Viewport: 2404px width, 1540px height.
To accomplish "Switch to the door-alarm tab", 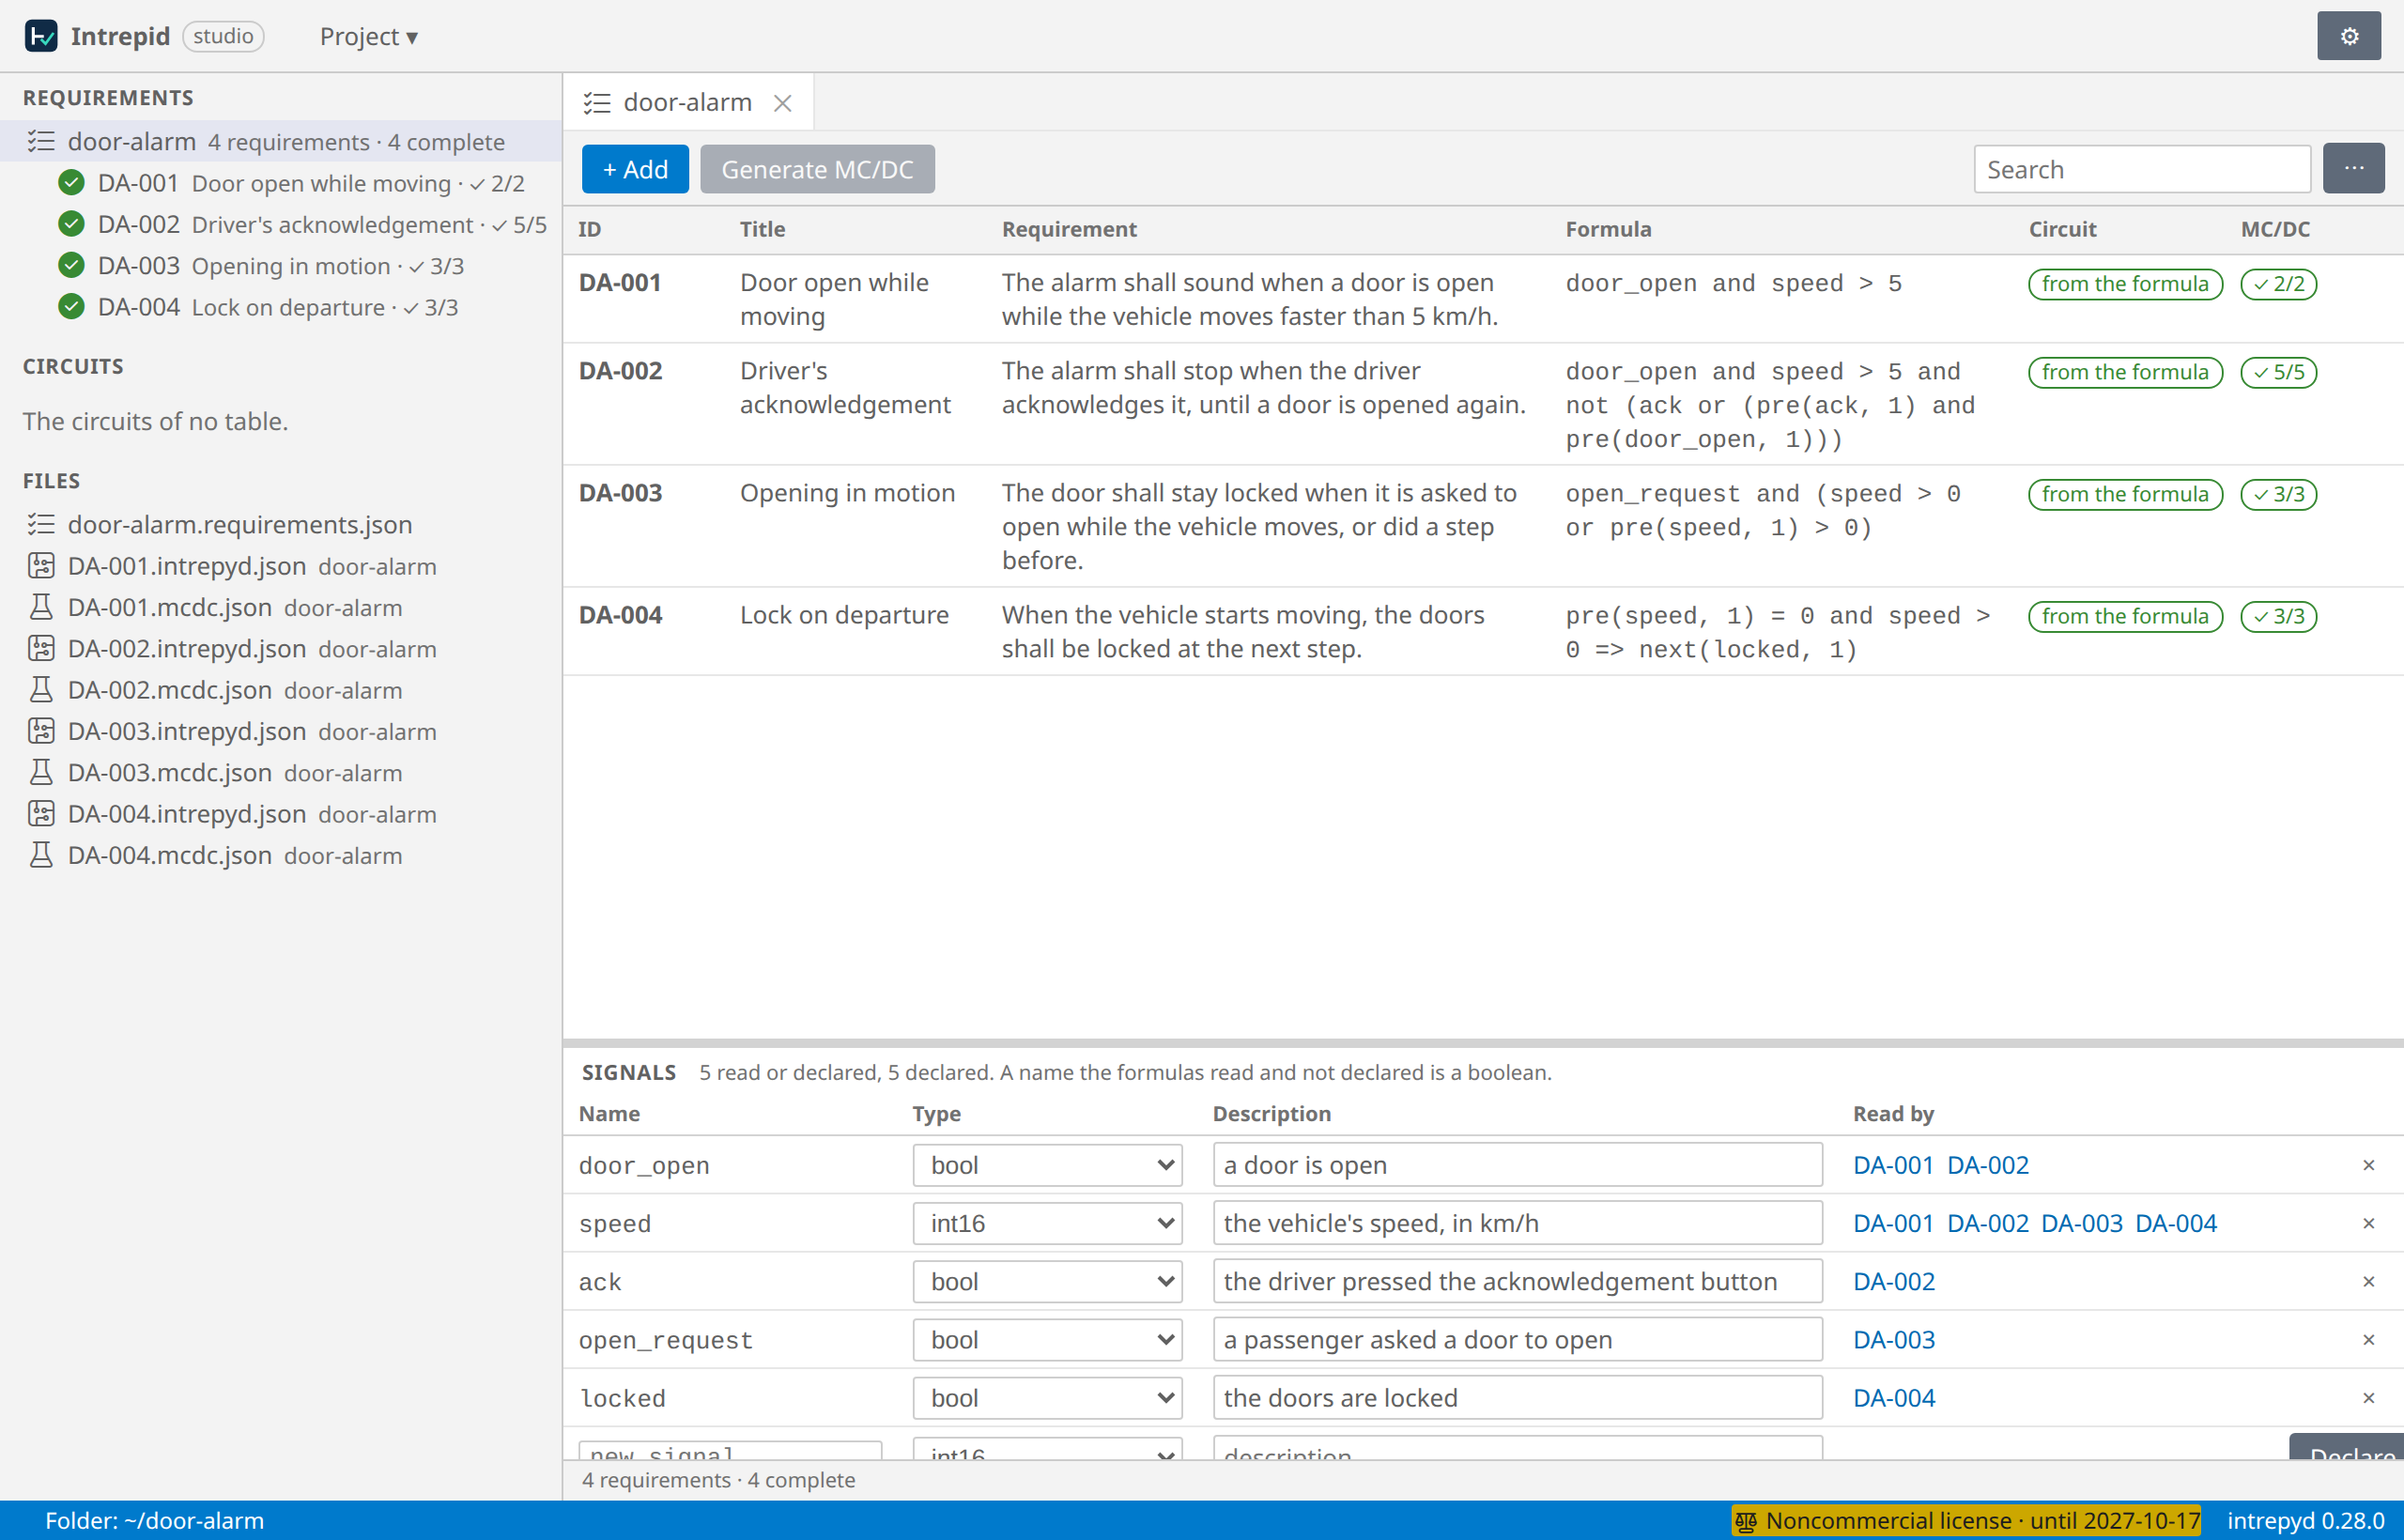I will click(687, 102).
